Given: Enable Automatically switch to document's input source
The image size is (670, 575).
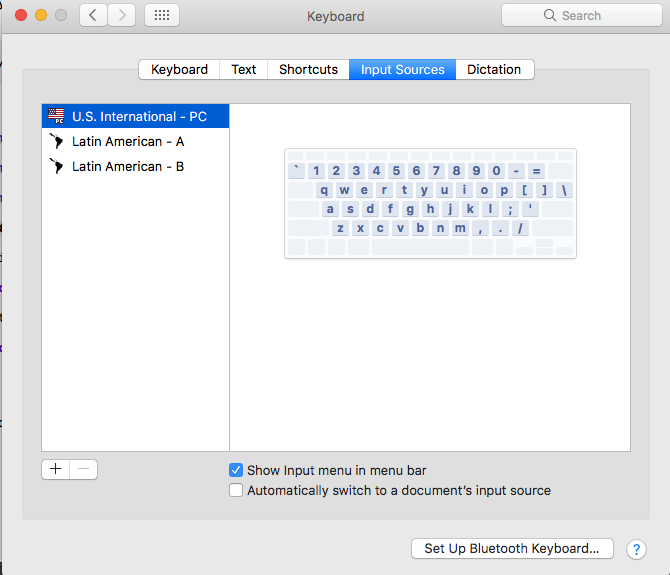Looking at the screenshot, I should pyautogui.click(x=236, y=490).
